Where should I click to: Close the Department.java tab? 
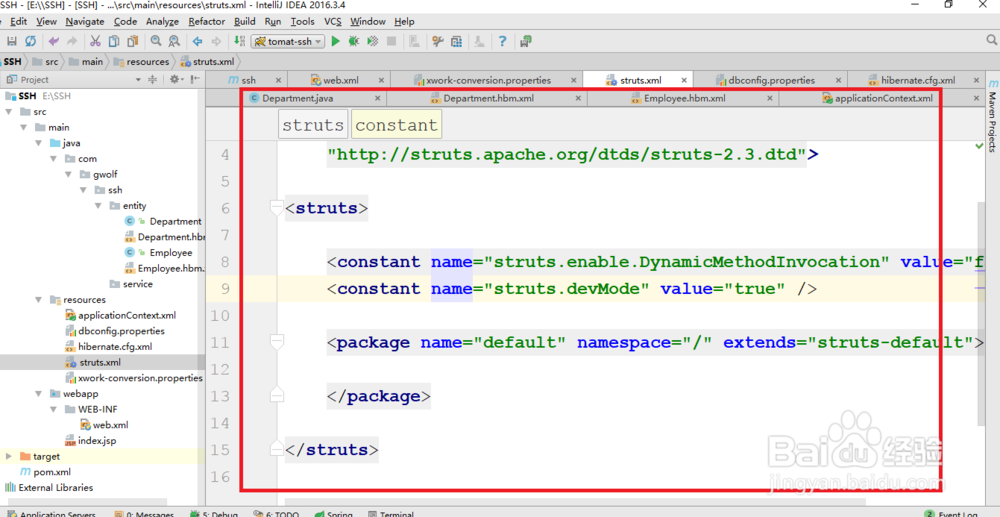click(x=378, y=99)
